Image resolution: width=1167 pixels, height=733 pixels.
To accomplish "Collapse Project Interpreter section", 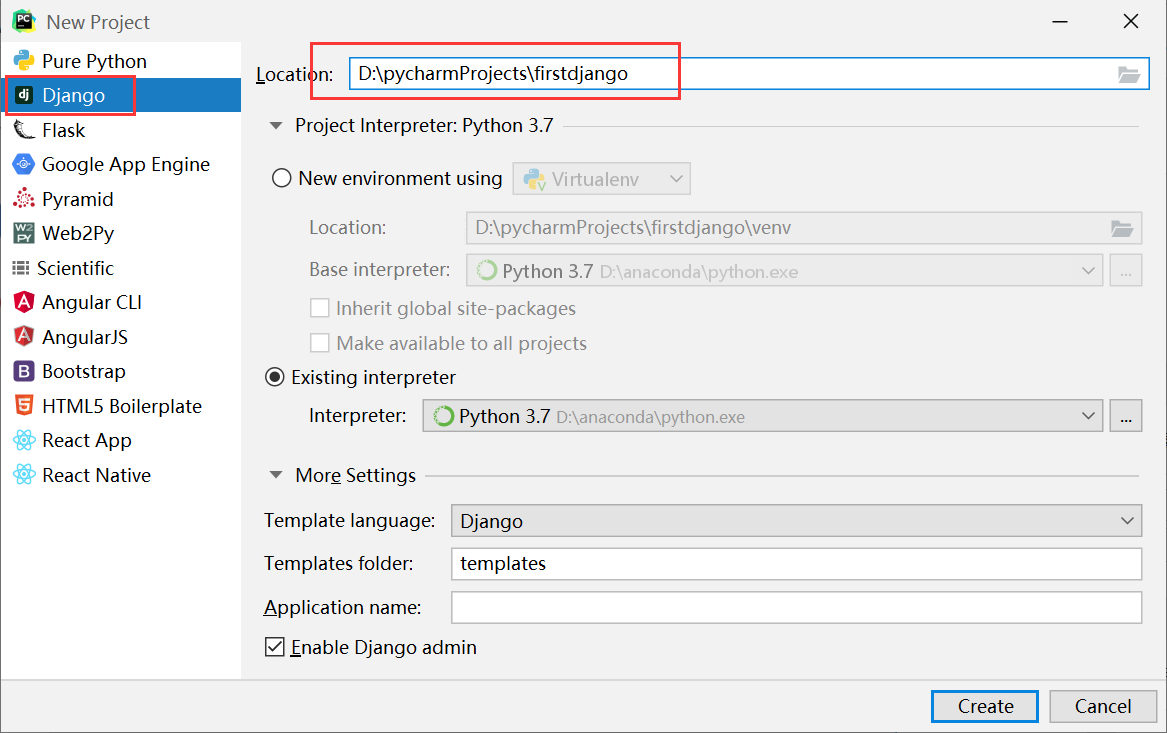I will (x=276, y=126).
